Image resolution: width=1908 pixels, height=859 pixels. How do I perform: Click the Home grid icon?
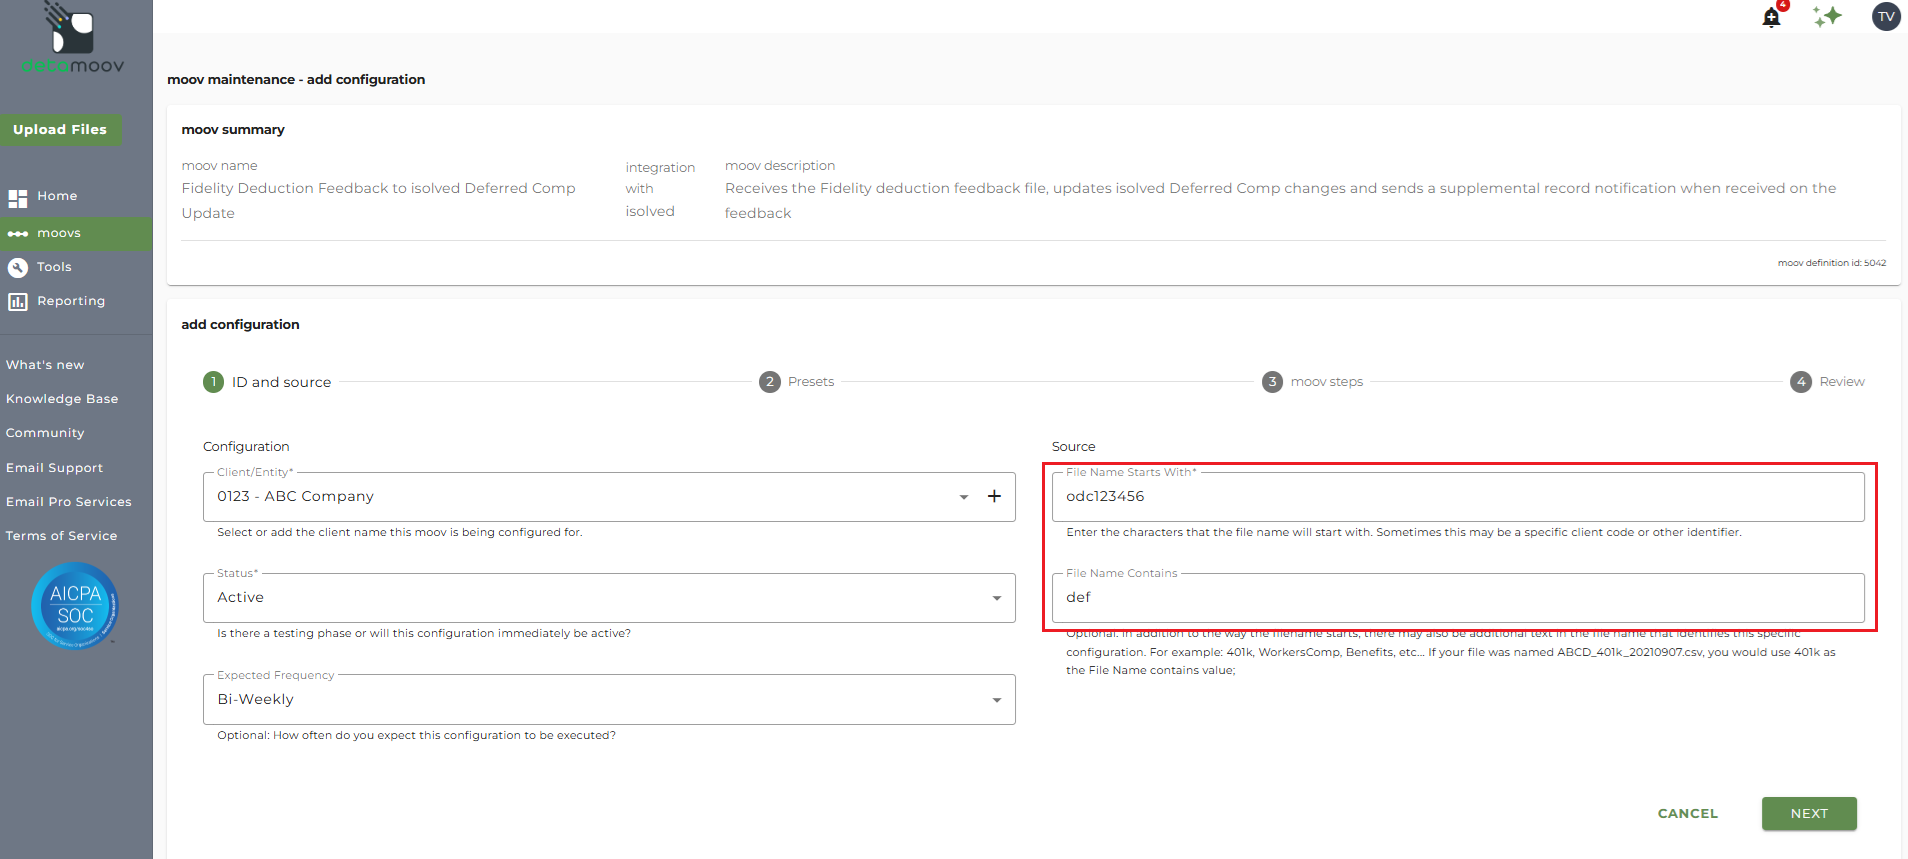[18, 197]
